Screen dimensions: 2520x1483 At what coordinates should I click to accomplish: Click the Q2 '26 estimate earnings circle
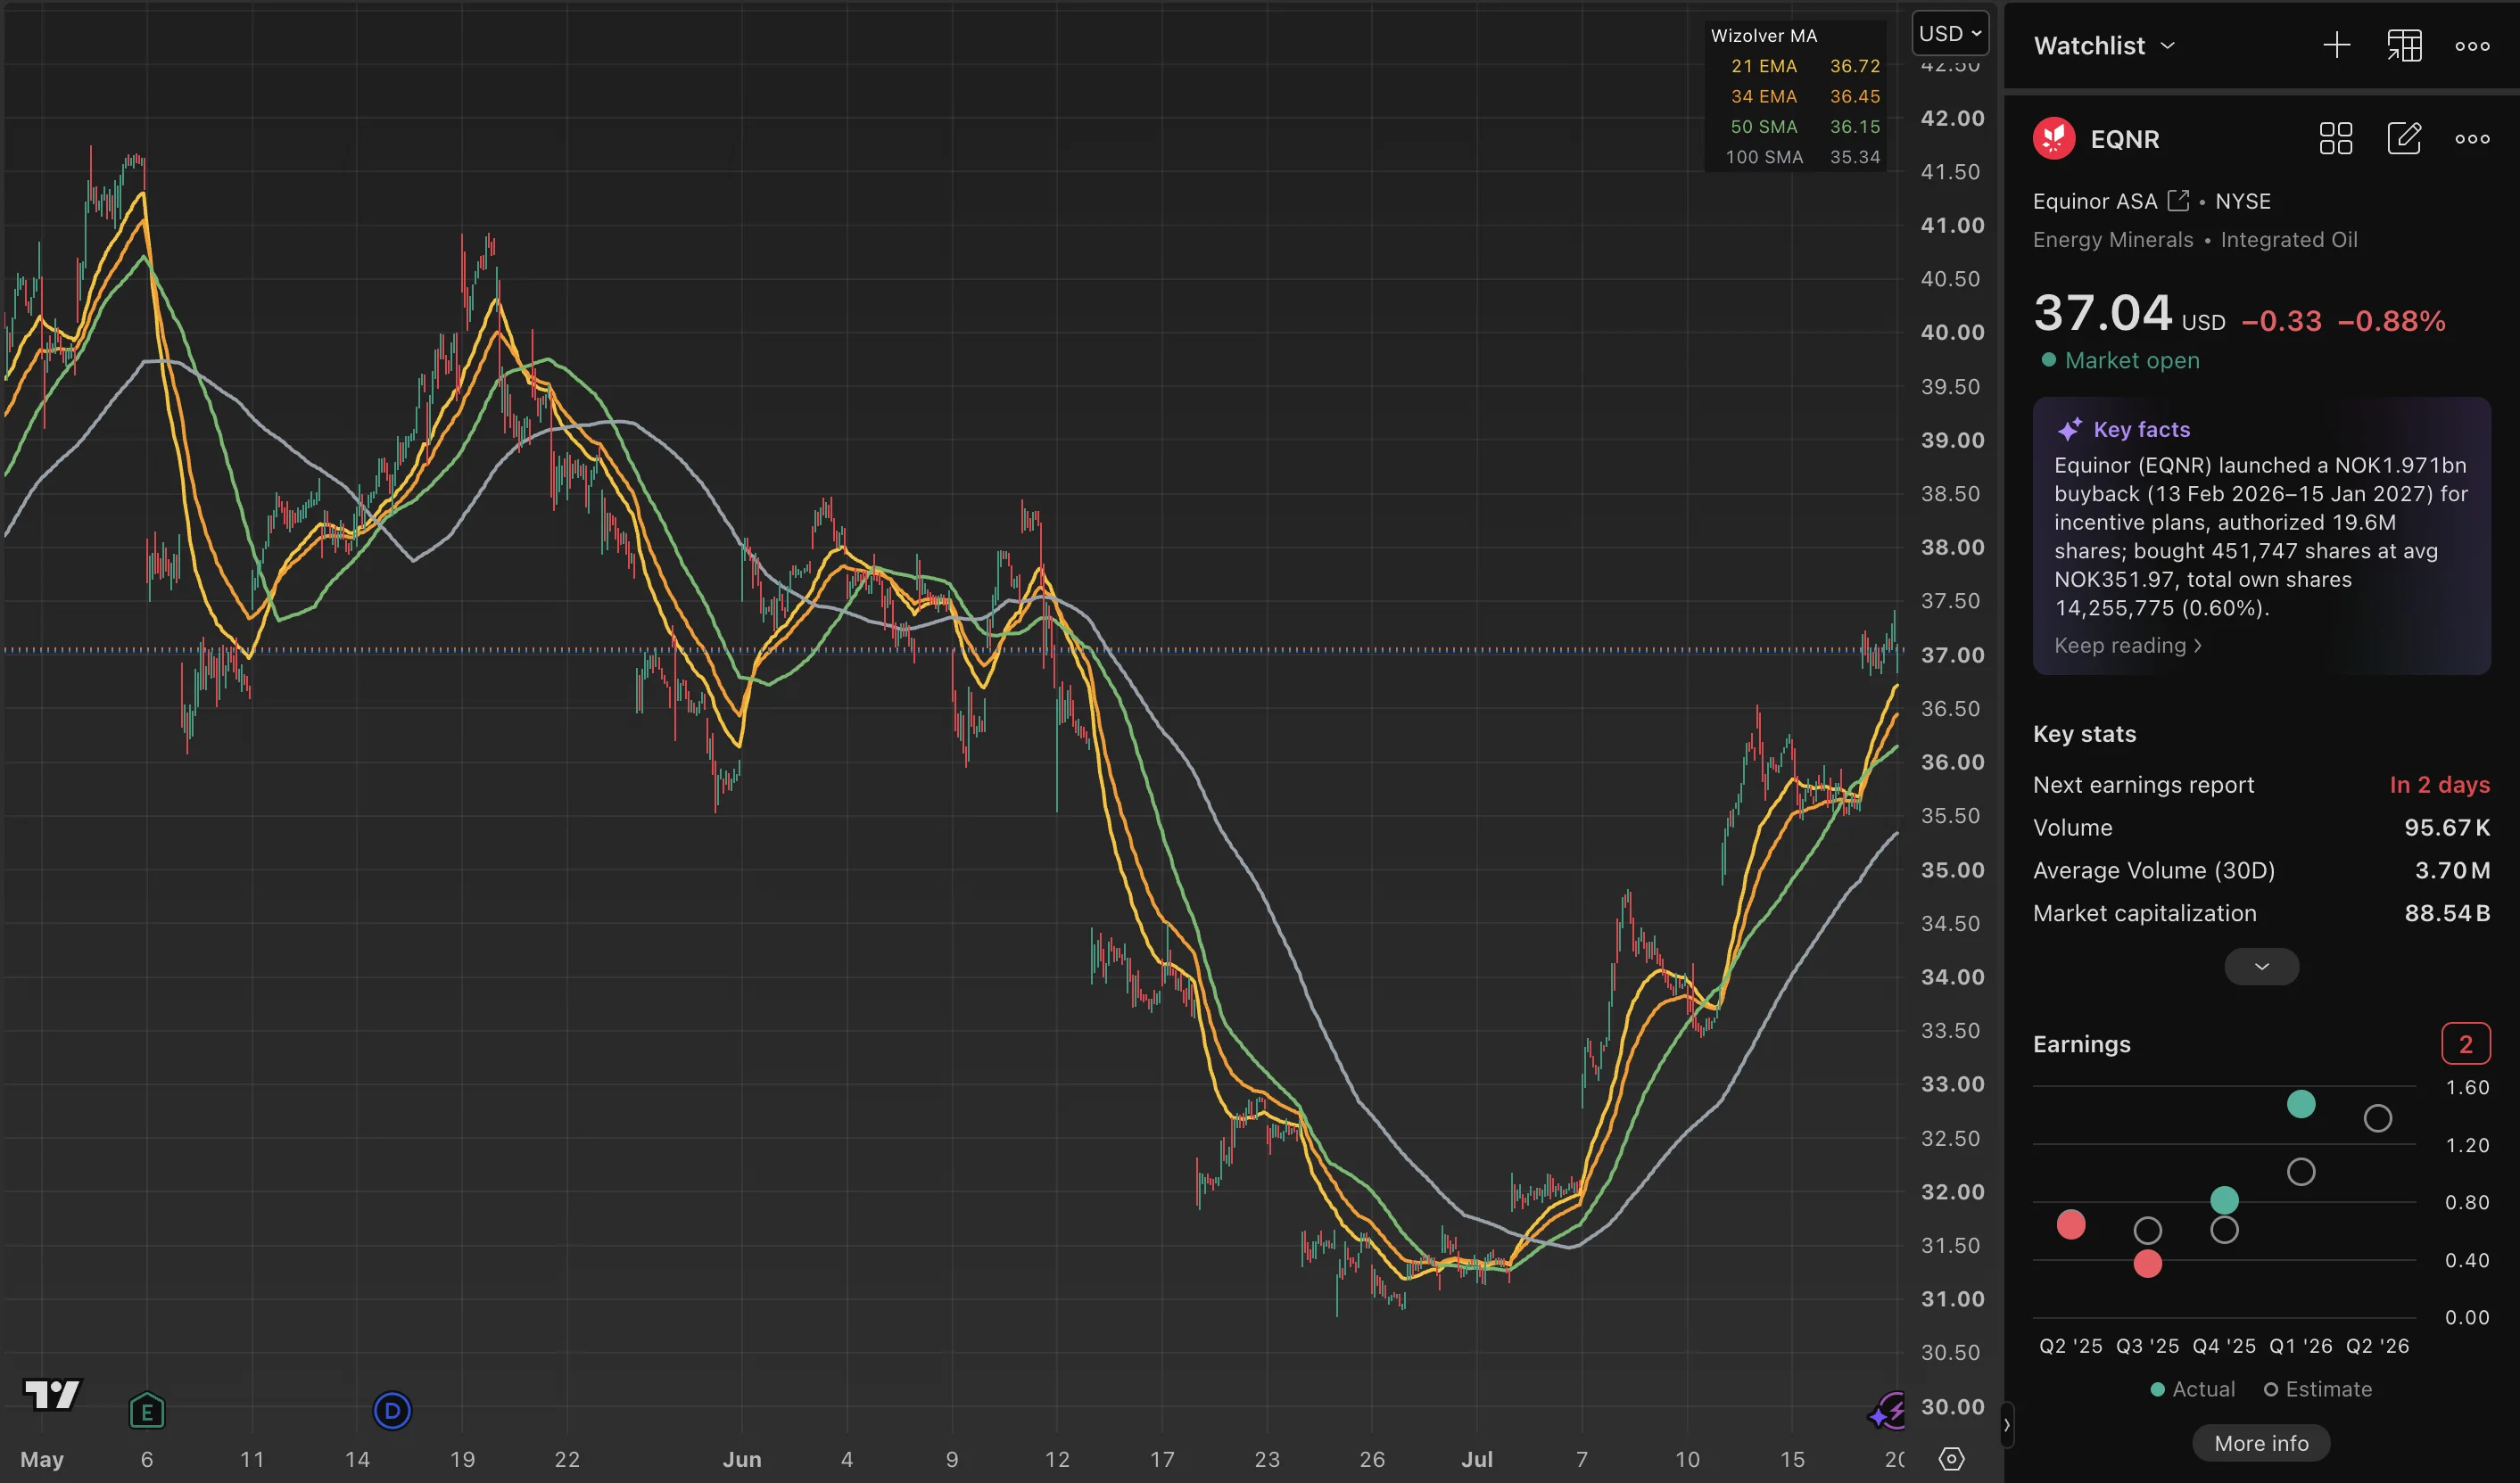pyautogui.click(x=2377, y=1118)
